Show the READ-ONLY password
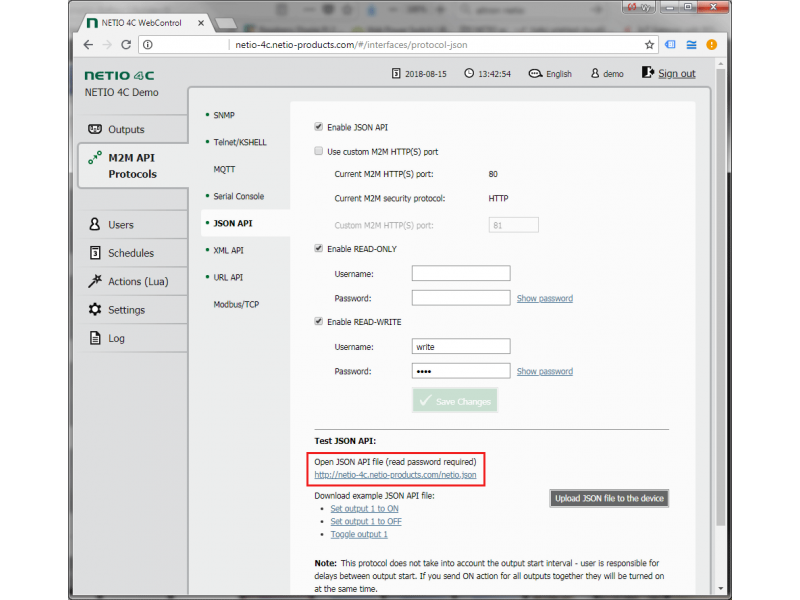The width and height of the screenshot is (800, 600). click(544, 298)
